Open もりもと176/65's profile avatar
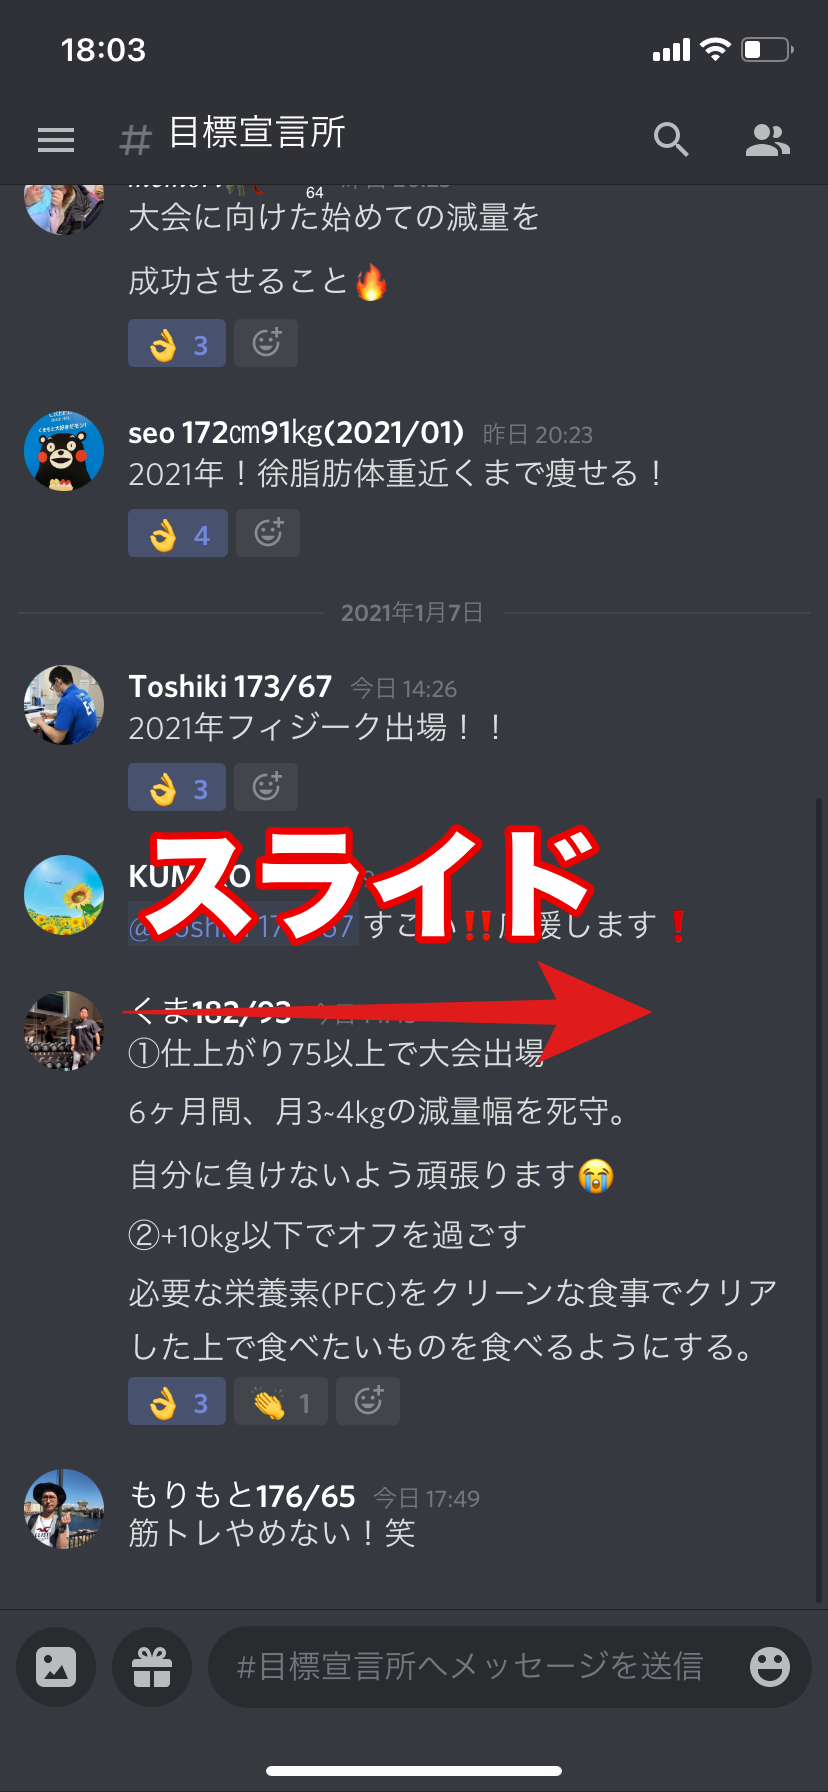Viewport: 828px width, 1792px height. pos(64,1509)
